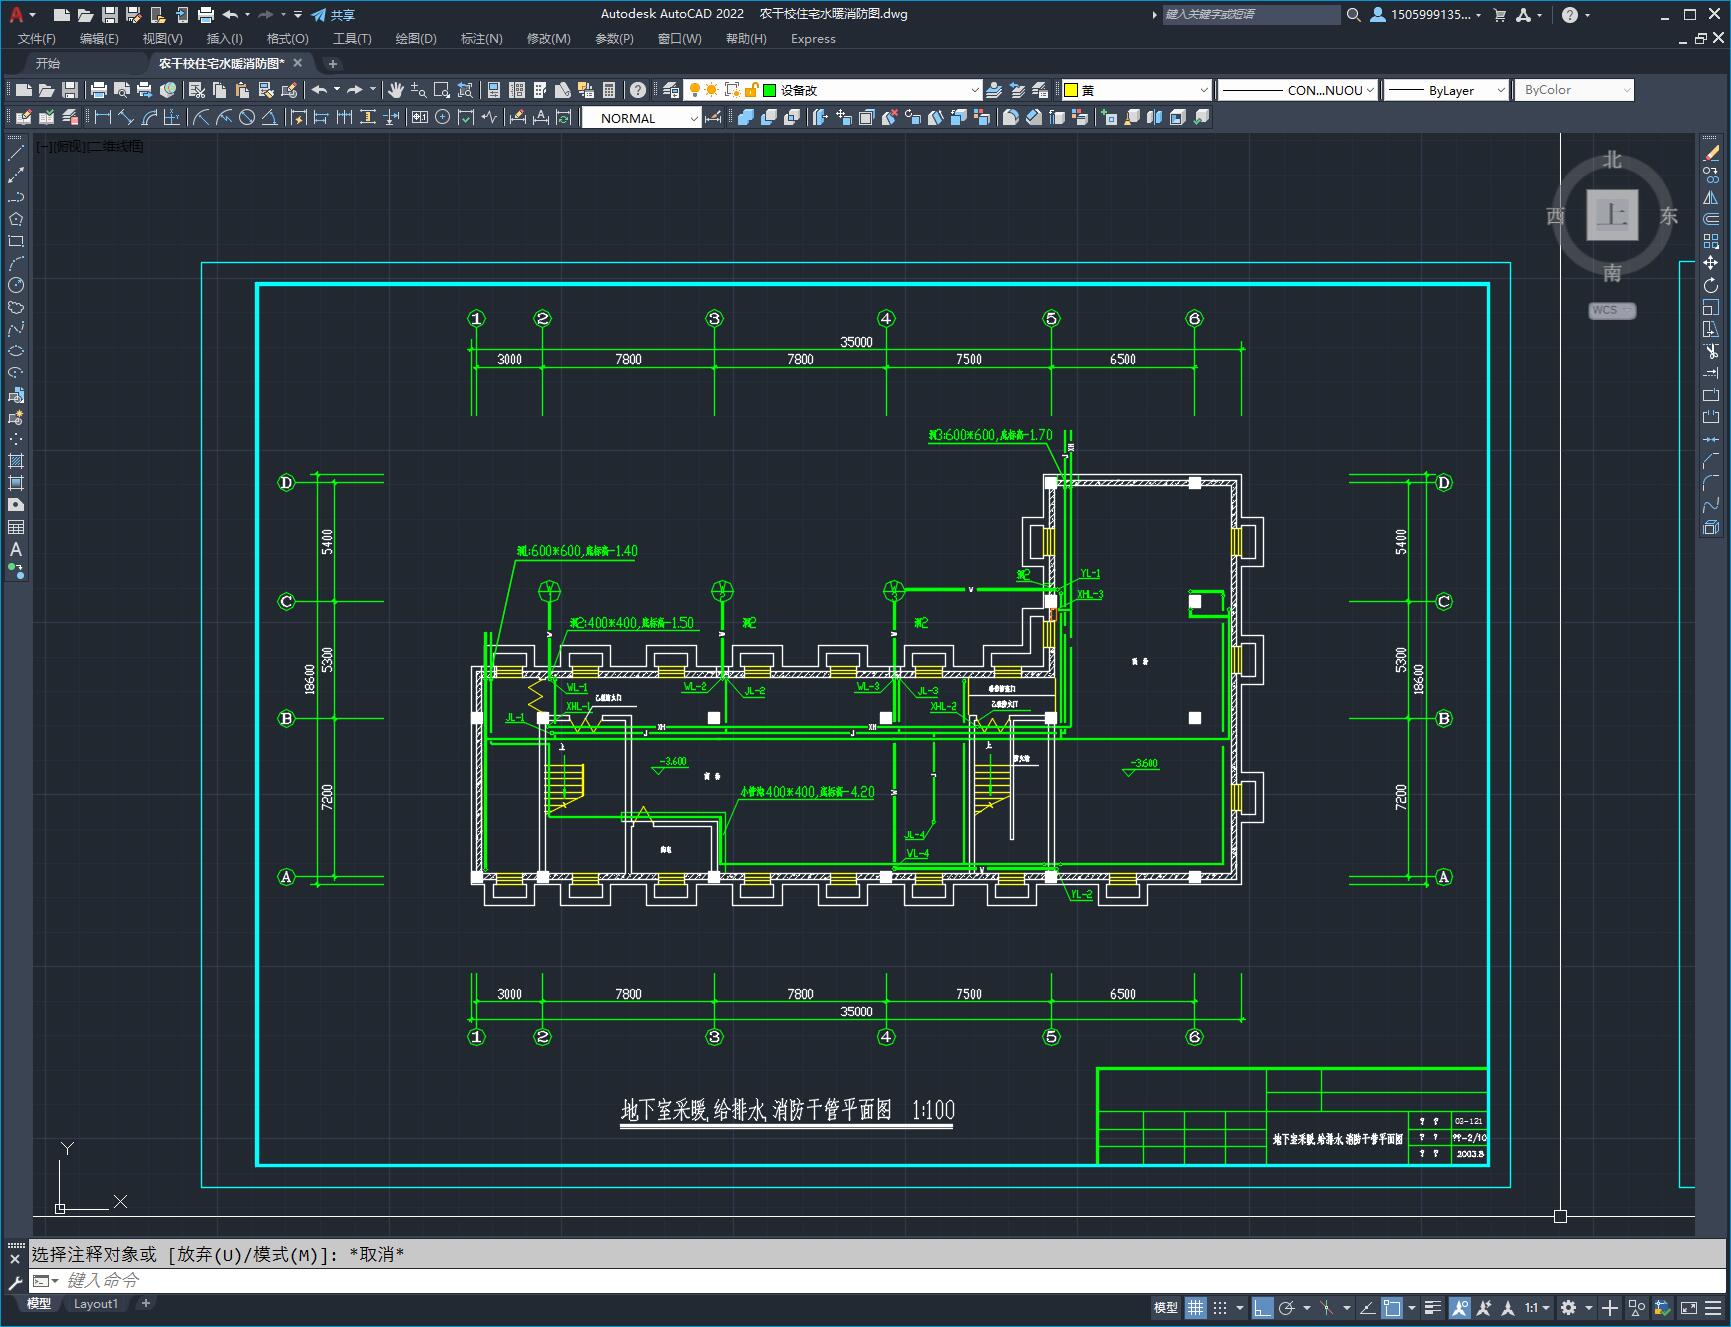This screenshot has height=1327, width=1731.
Task: Click the Linear dimension tool icon
Action: coord(102,117)
